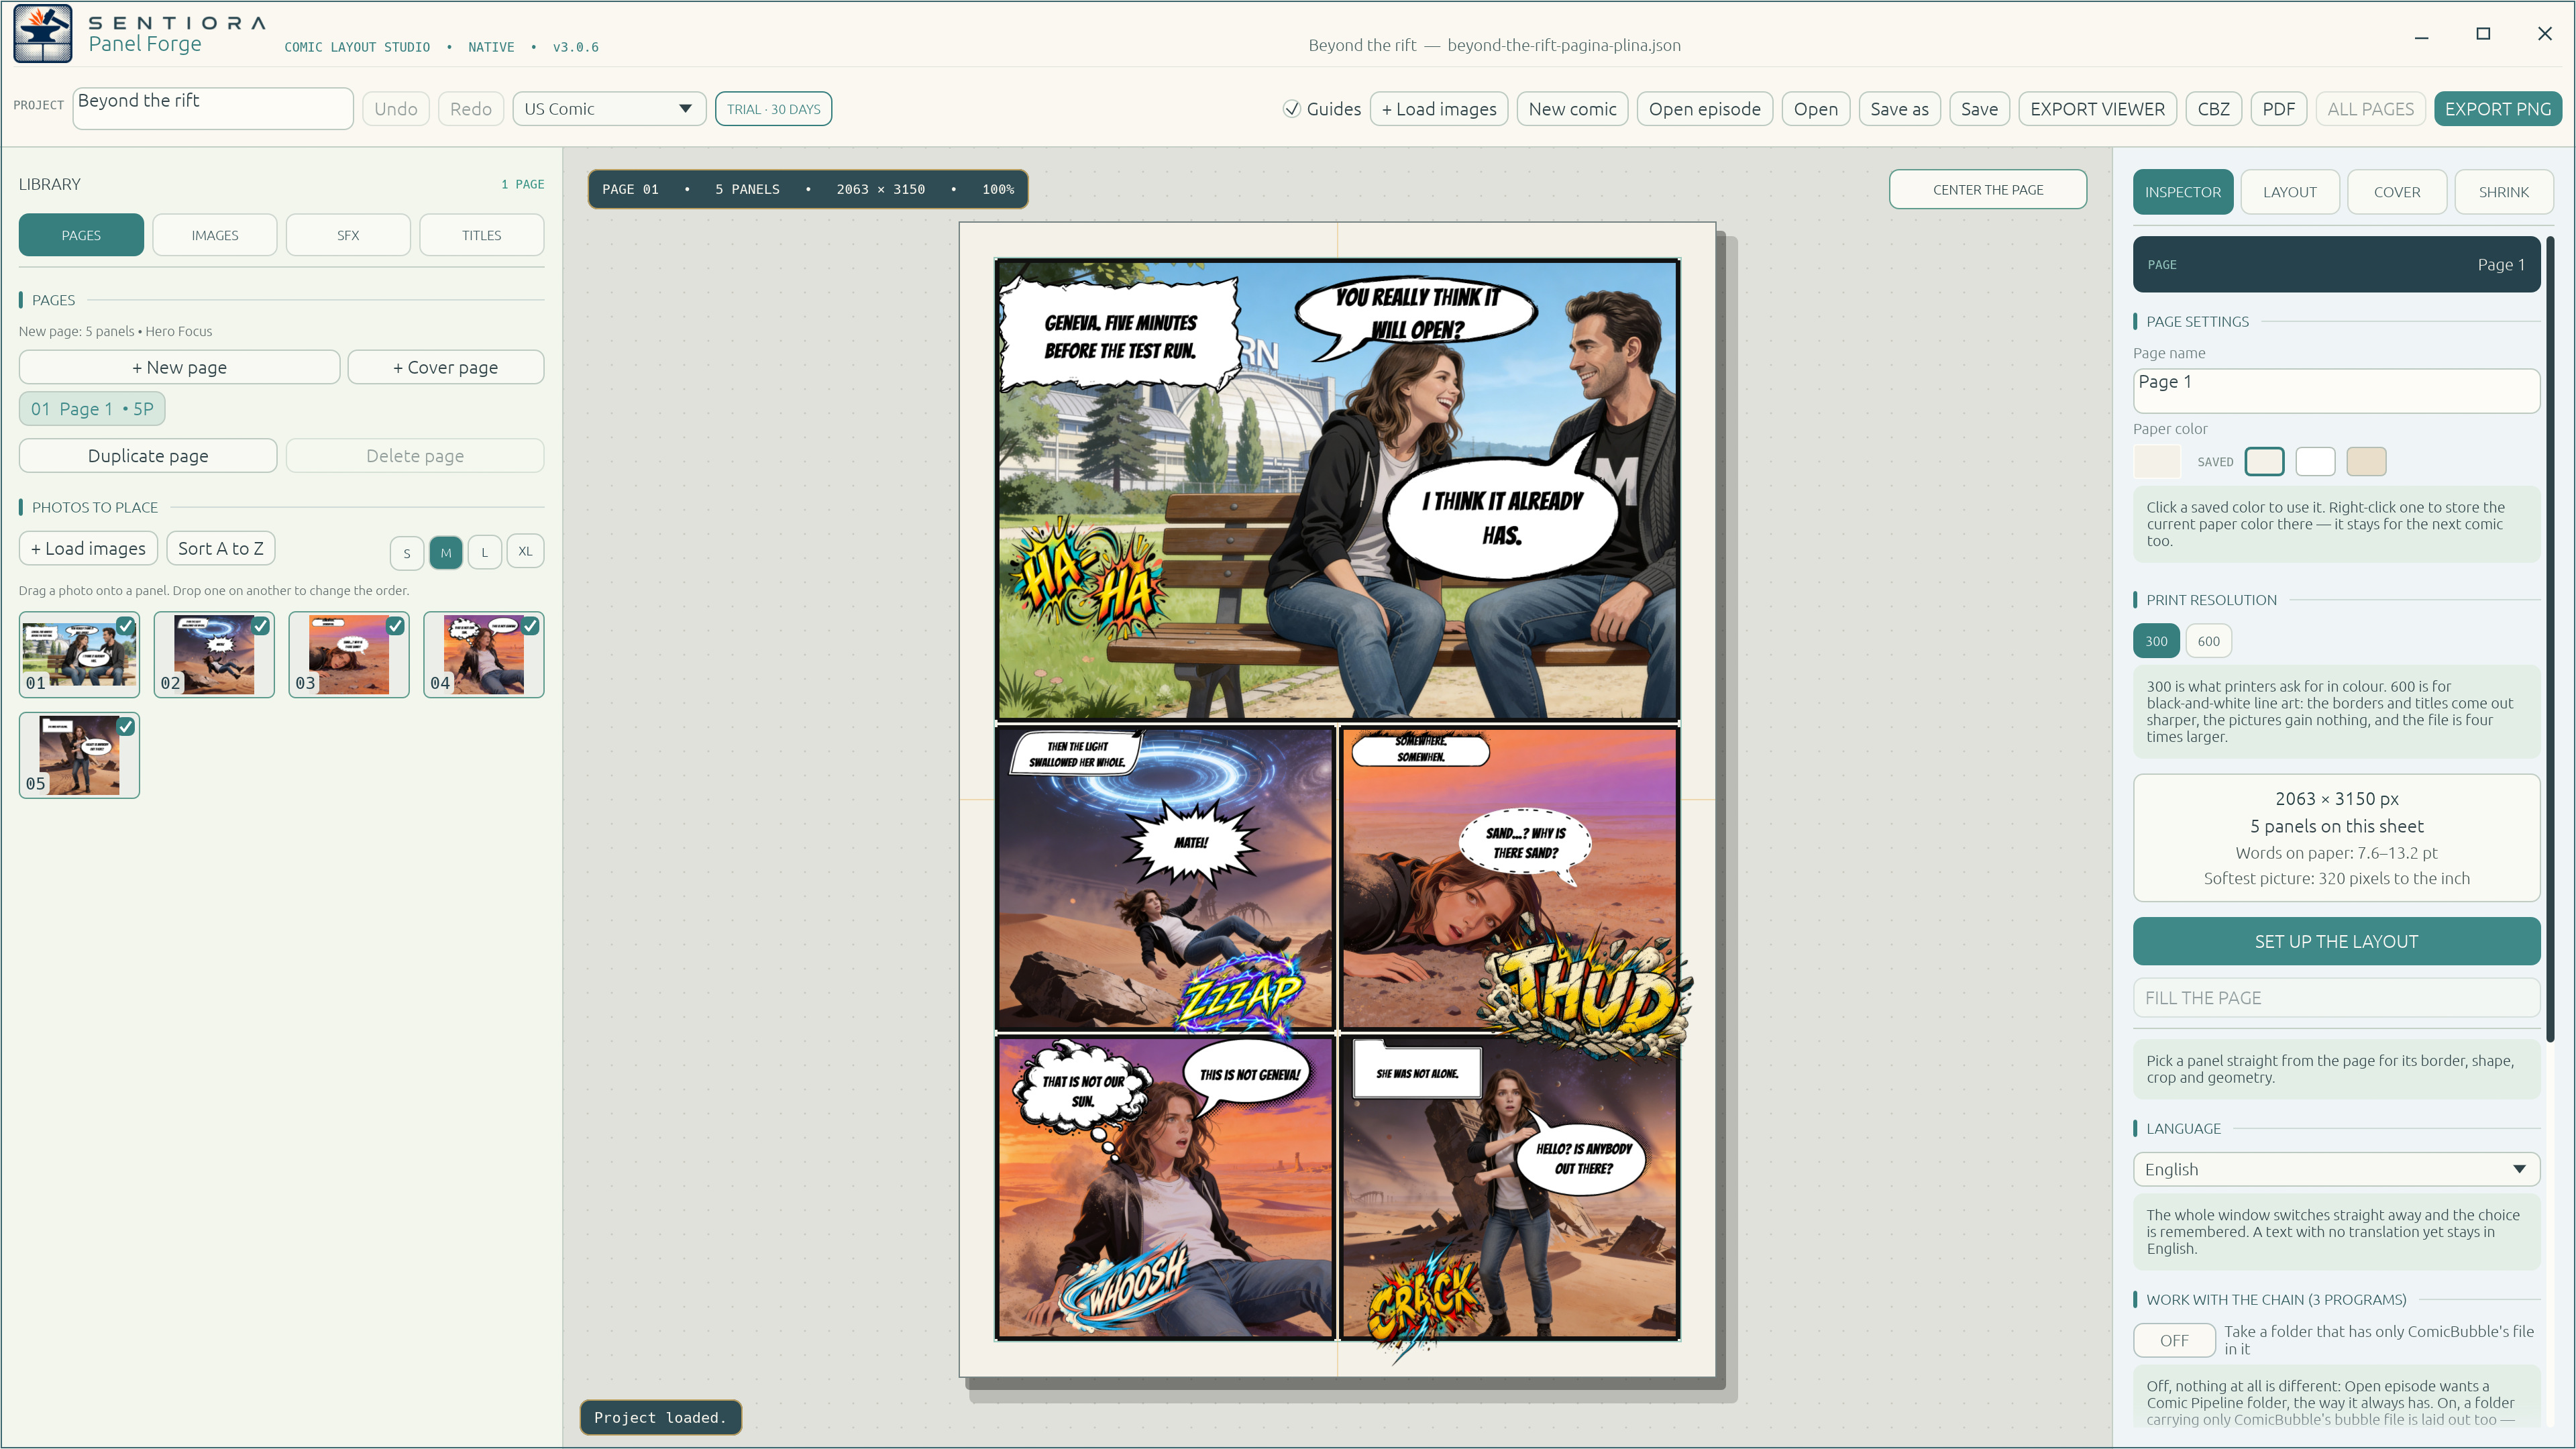Viewport: 2576px width, 1449px height.
Task: Expand the English language dropdown
Action: [x=2336, y=1169]
